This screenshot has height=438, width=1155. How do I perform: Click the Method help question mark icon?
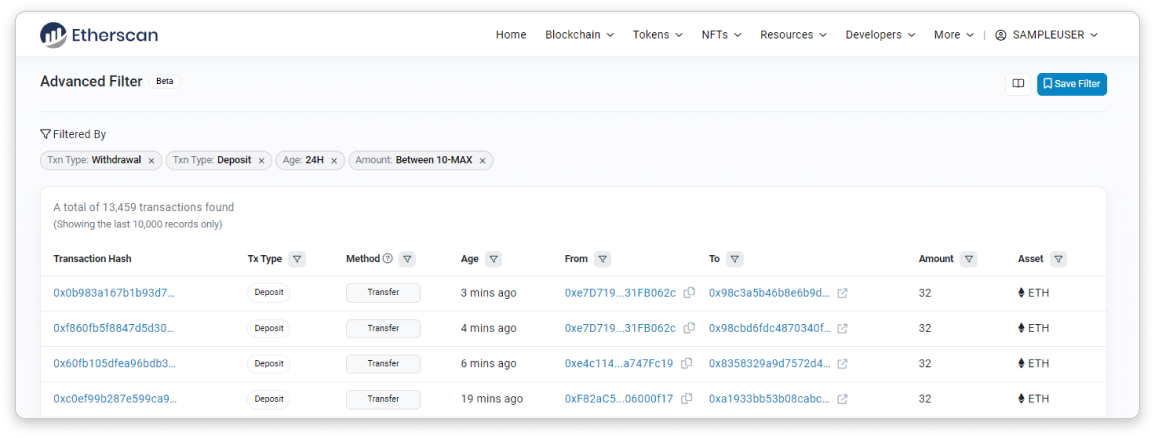387,259
